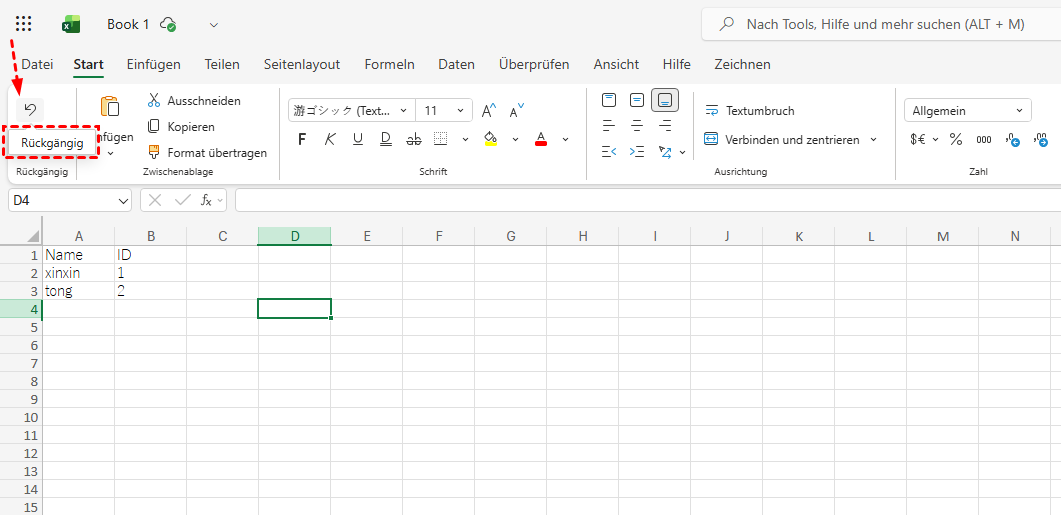The image size is (1061, 515).
Task: Click the Ausschneiden scissors icon
Action: tap(154, 101)
